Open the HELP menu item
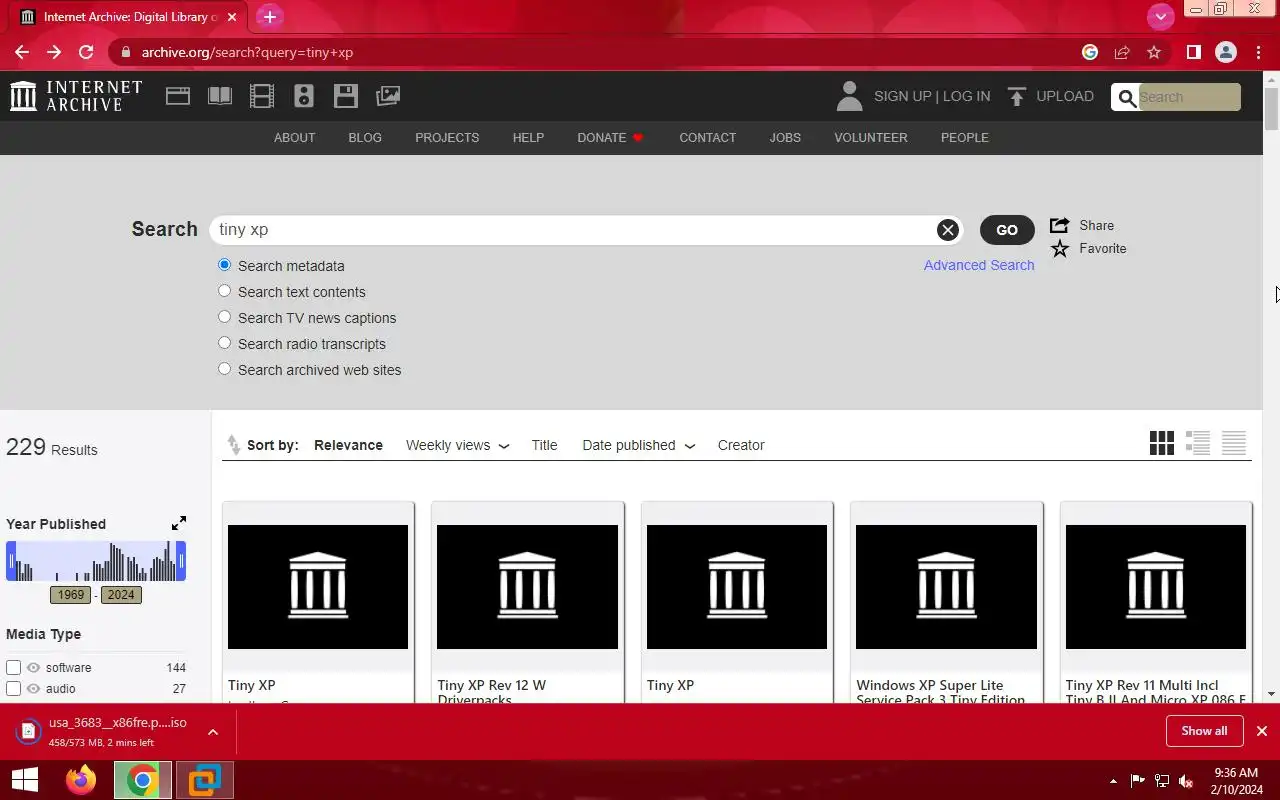This screenshot has height=800, width=1280. [528, 138]
